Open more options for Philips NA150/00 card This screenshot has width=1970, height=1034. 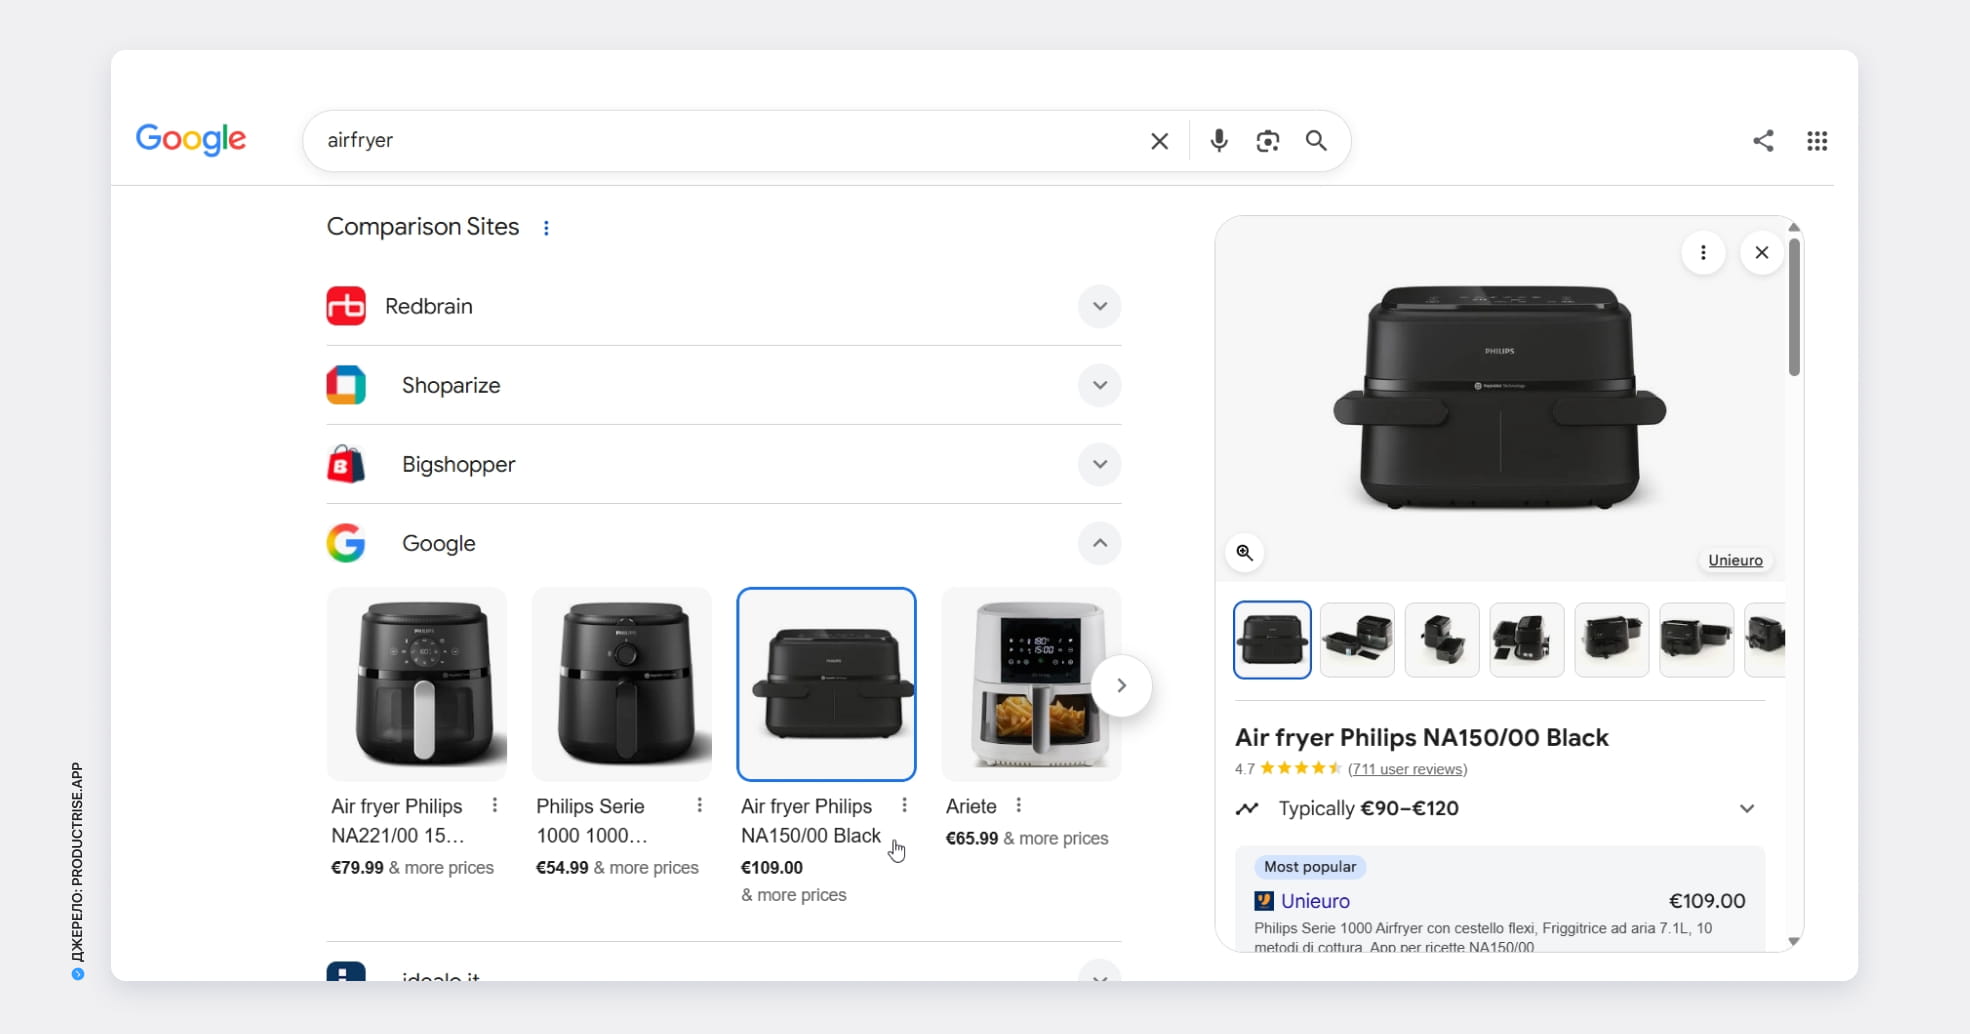point(905,805)
